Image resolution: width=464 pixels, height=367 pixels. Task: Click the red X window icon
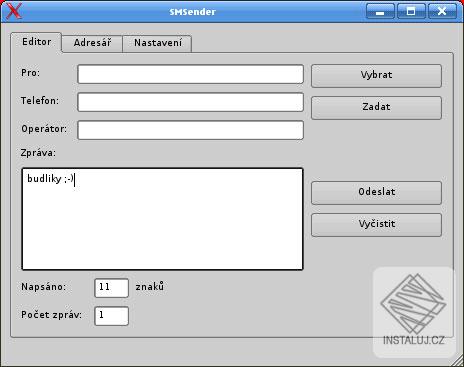tap(14, 12)
